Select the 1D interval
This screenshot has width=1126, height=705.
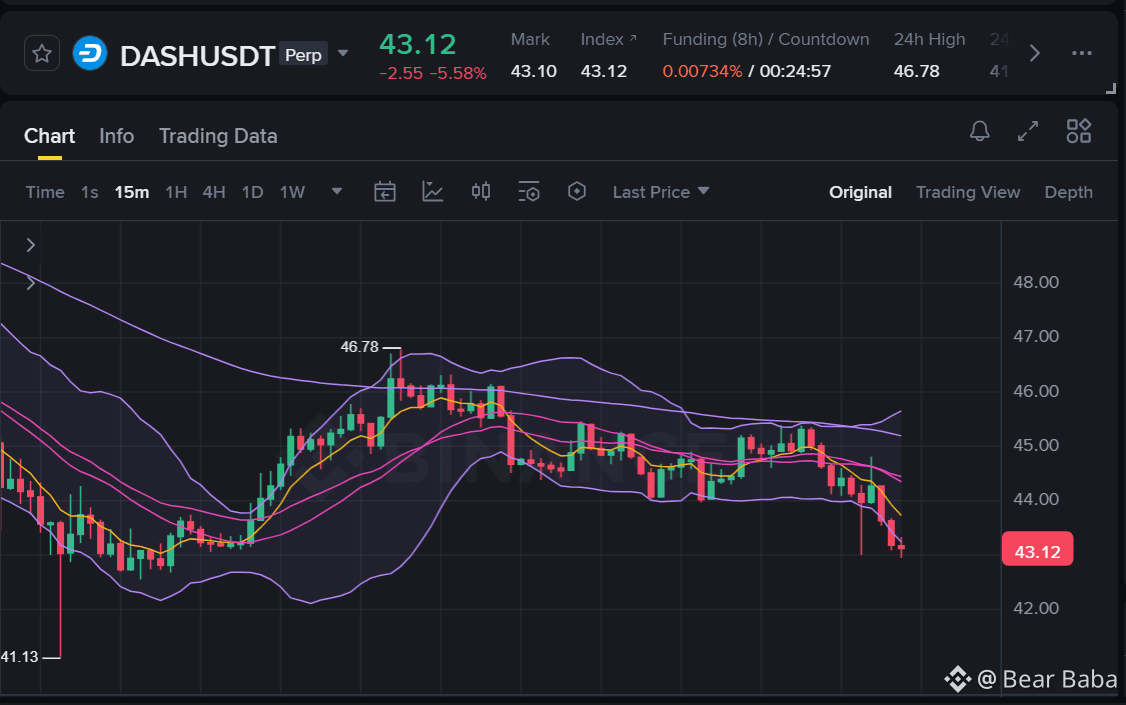pos(252,192)
